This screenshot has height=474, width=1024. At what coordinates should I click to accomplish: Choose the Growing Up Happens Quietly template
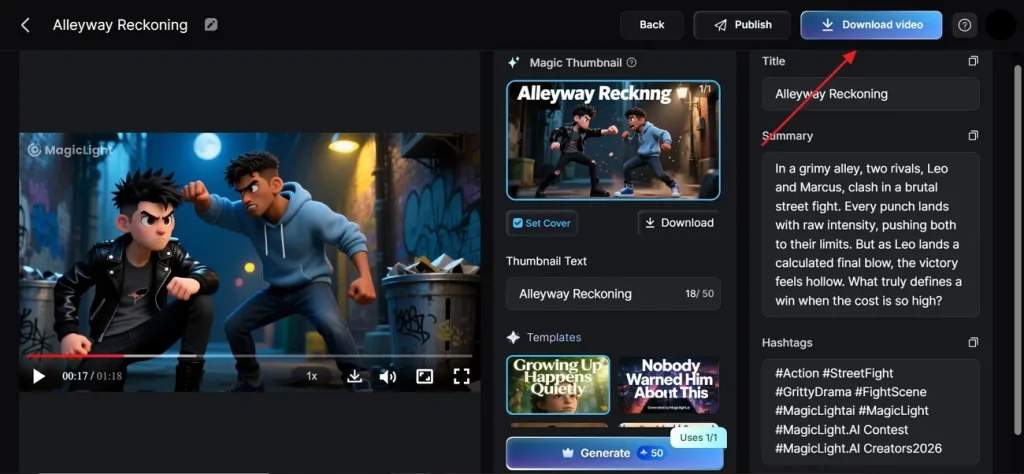[x=558, y=385]
